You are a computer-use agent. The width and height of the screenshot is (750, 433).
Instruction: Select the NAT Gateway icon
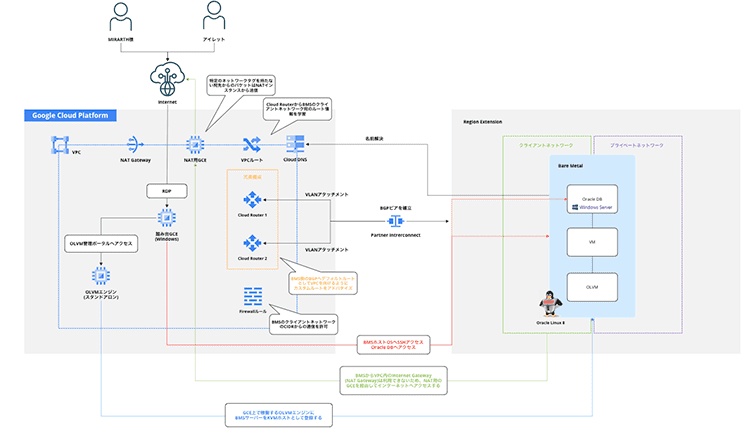(x=135, y=144)
